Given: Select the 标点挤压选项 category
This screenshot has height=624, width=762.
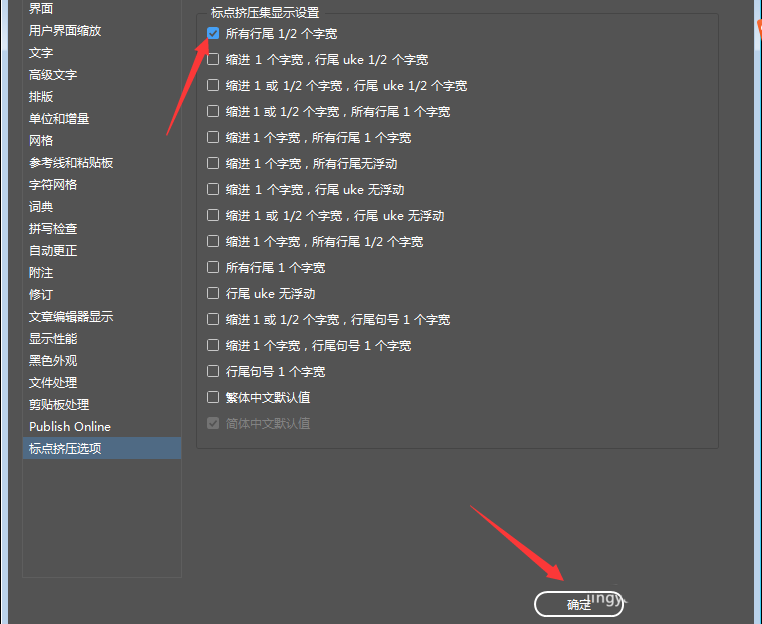Looking at the screenshot, I should point(65,448).
